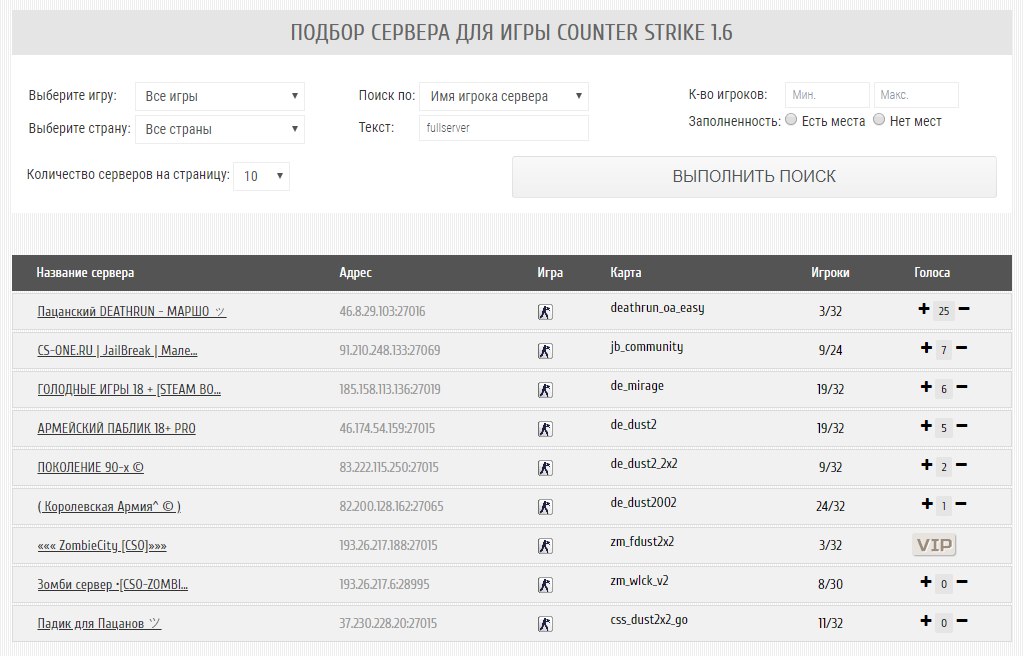Focus the Мин. players input field
Image resolution: width=1023 pixels, height=656 pixels.
coord(827,95)
